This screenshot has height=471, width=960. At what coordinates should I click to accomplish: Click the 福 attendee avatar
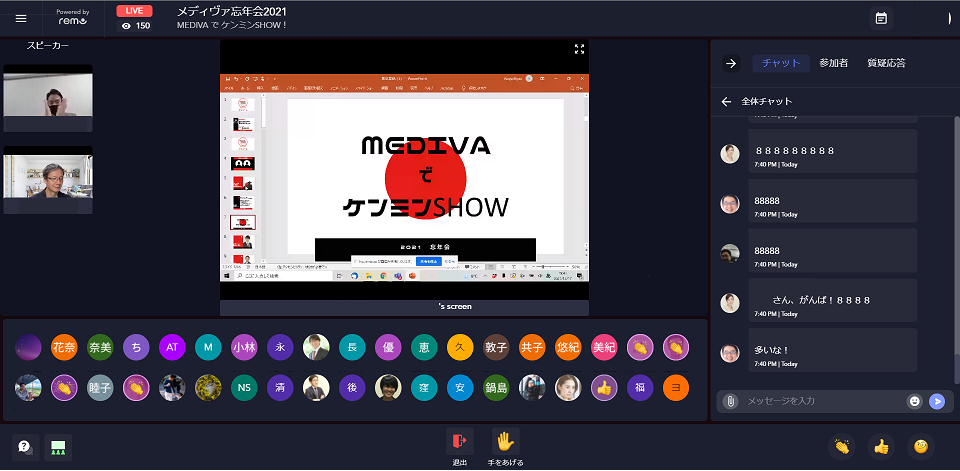pyautogui.click(x=640, y=388)
